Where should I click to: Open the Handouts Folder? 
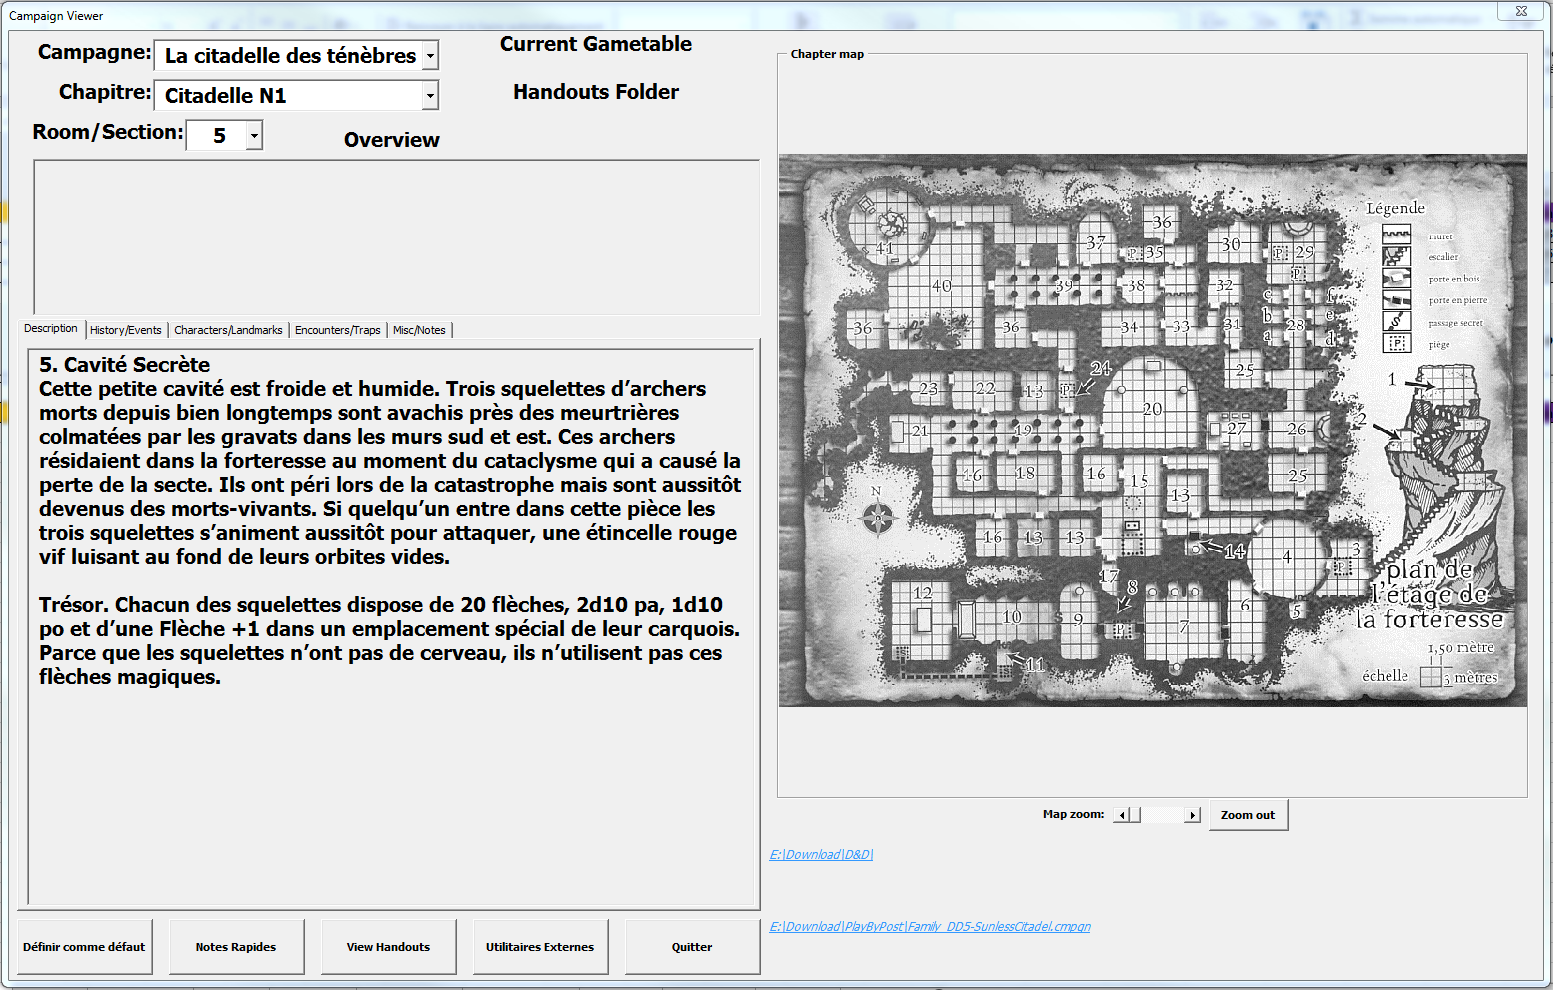596,92
